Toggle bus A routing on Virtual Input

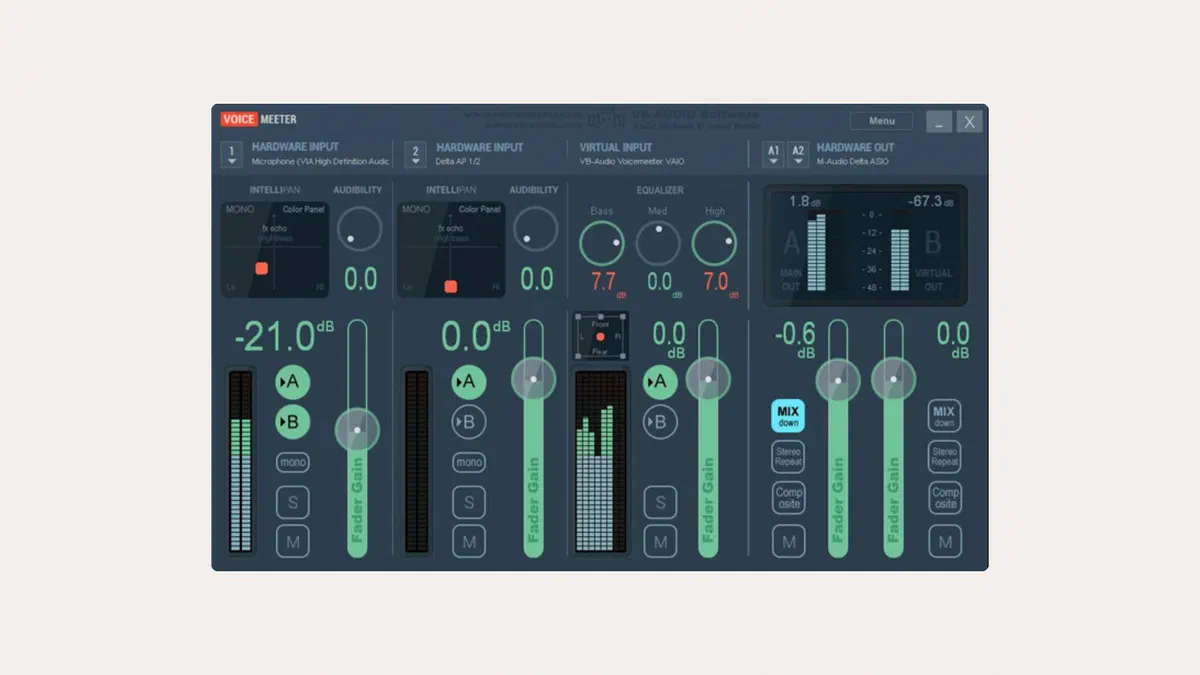660,381
